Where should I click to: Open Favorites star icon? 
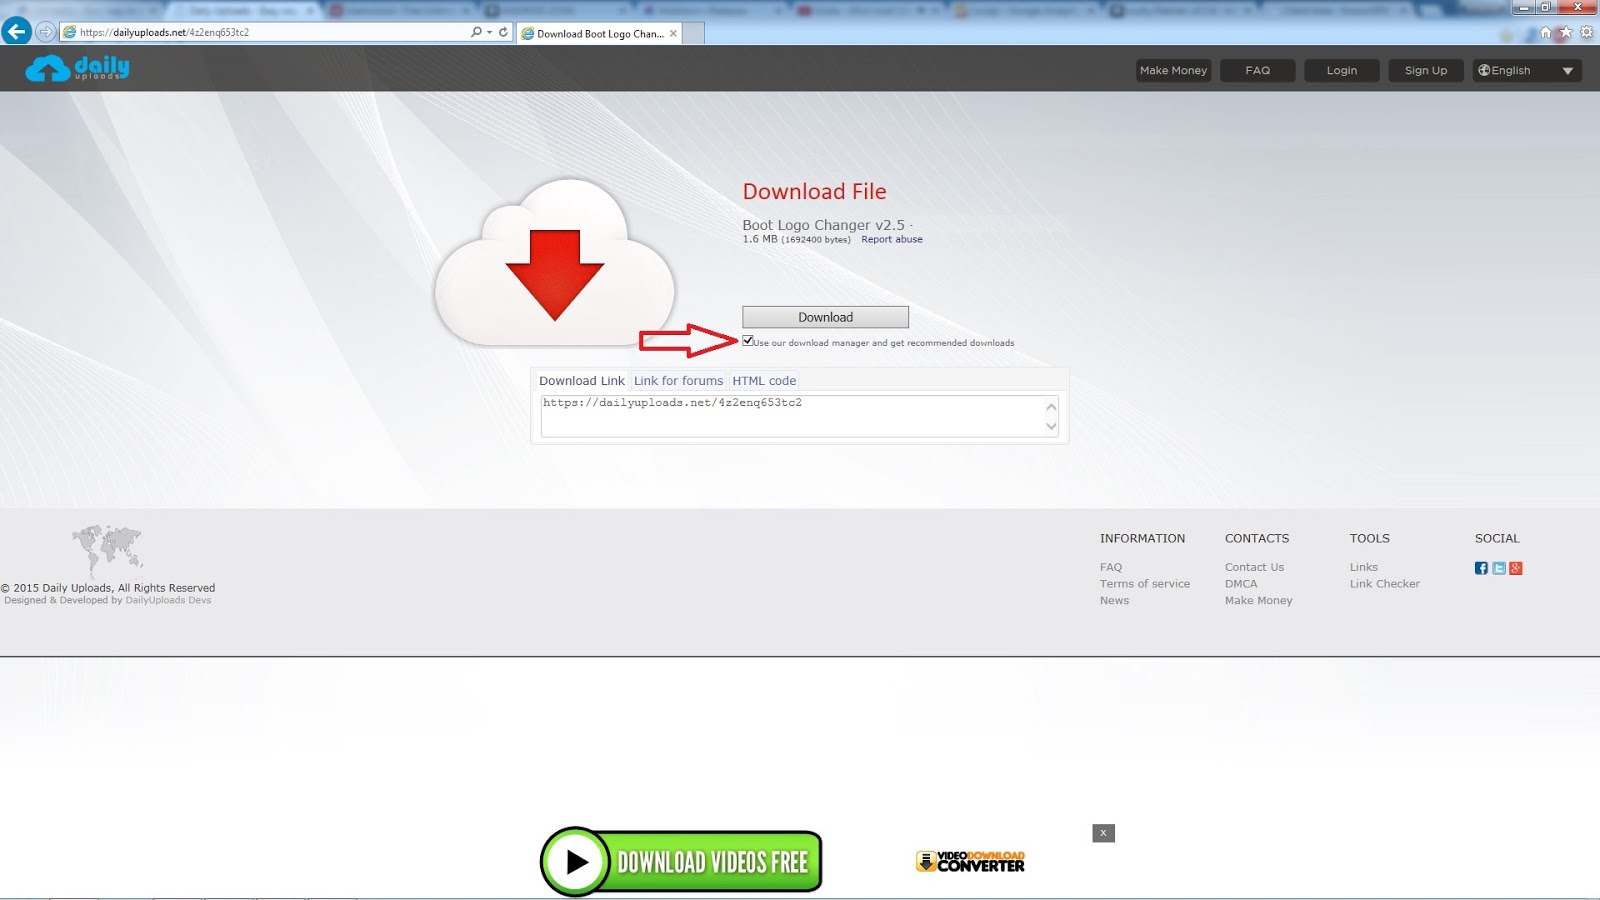click(x=1566, y=32)
